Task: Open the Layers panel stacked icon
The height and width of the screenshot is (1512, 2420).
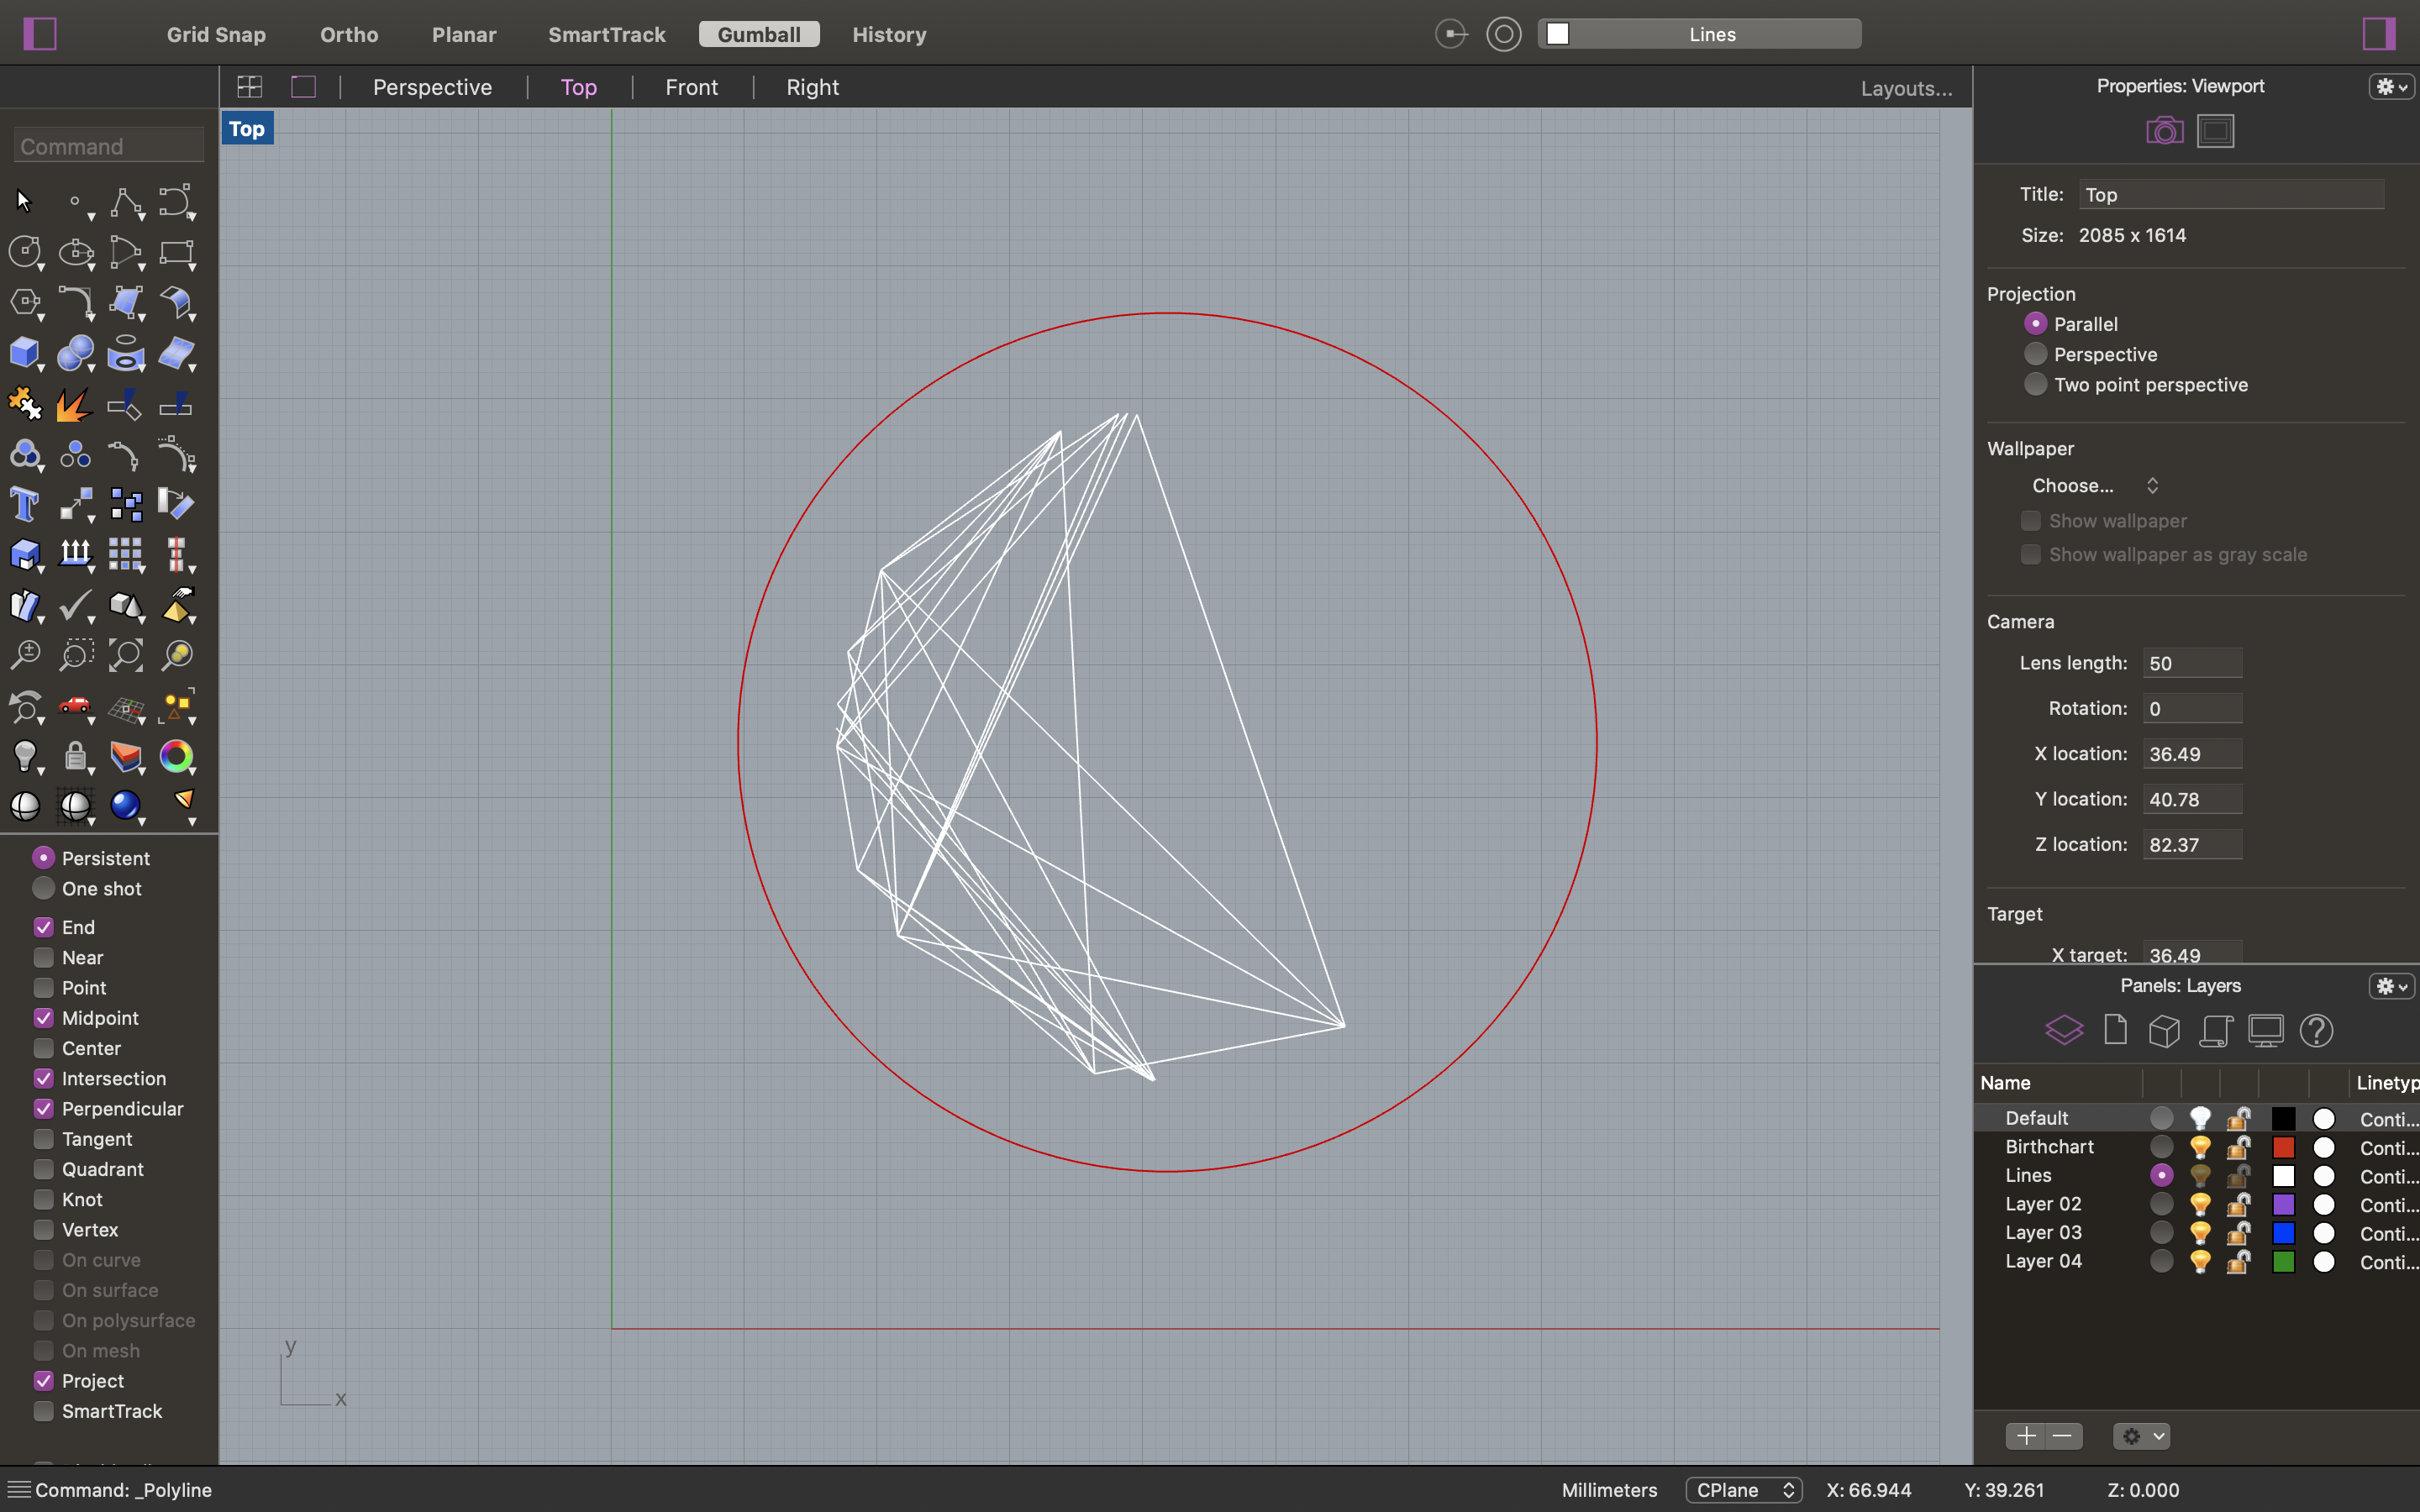Action: (2064, 1030)
